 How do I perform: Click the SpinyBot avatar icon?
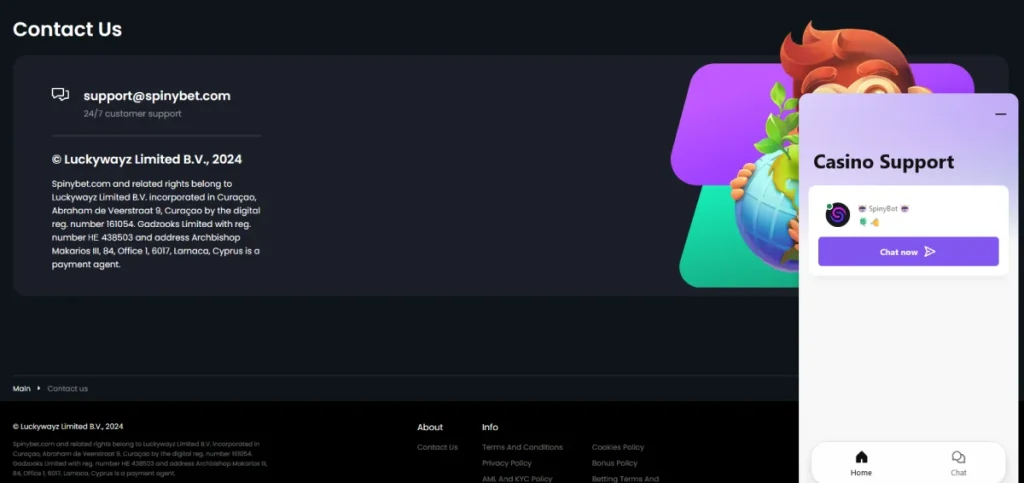click(x=837, y=215)
